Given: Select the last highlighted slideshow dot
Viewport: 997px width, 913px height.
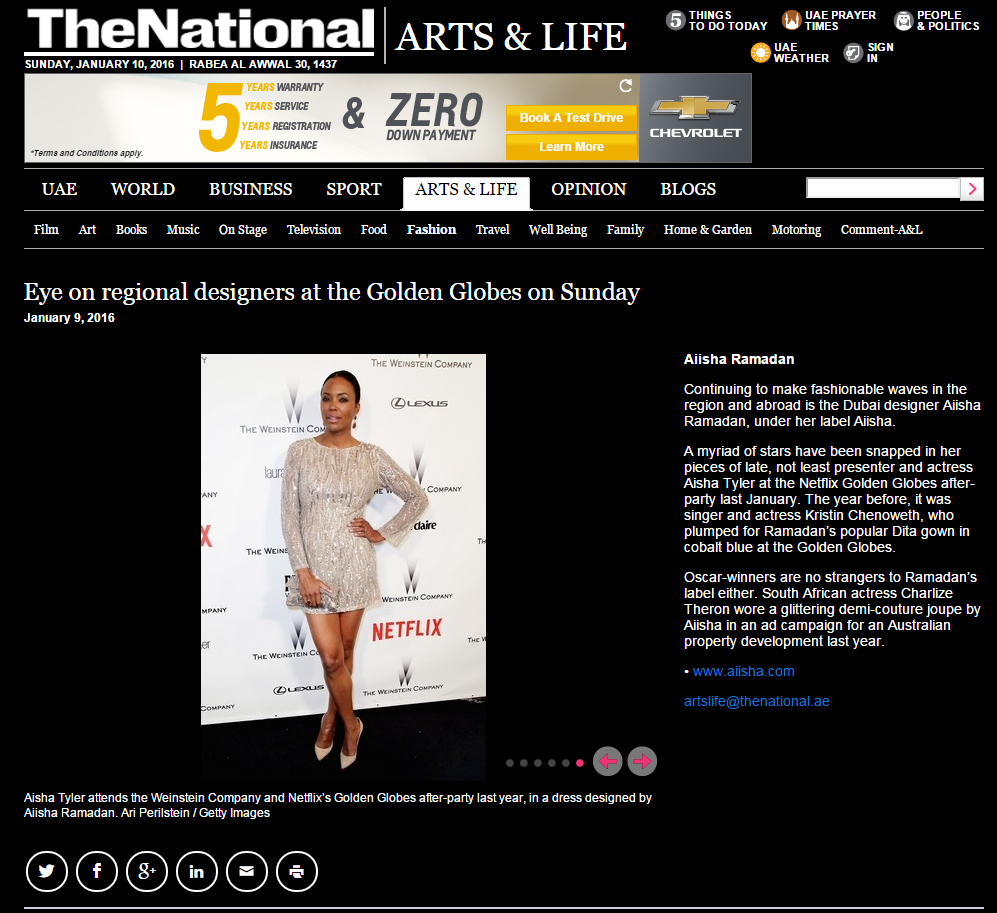Looking at the screenshot, I should coord(580,763).
